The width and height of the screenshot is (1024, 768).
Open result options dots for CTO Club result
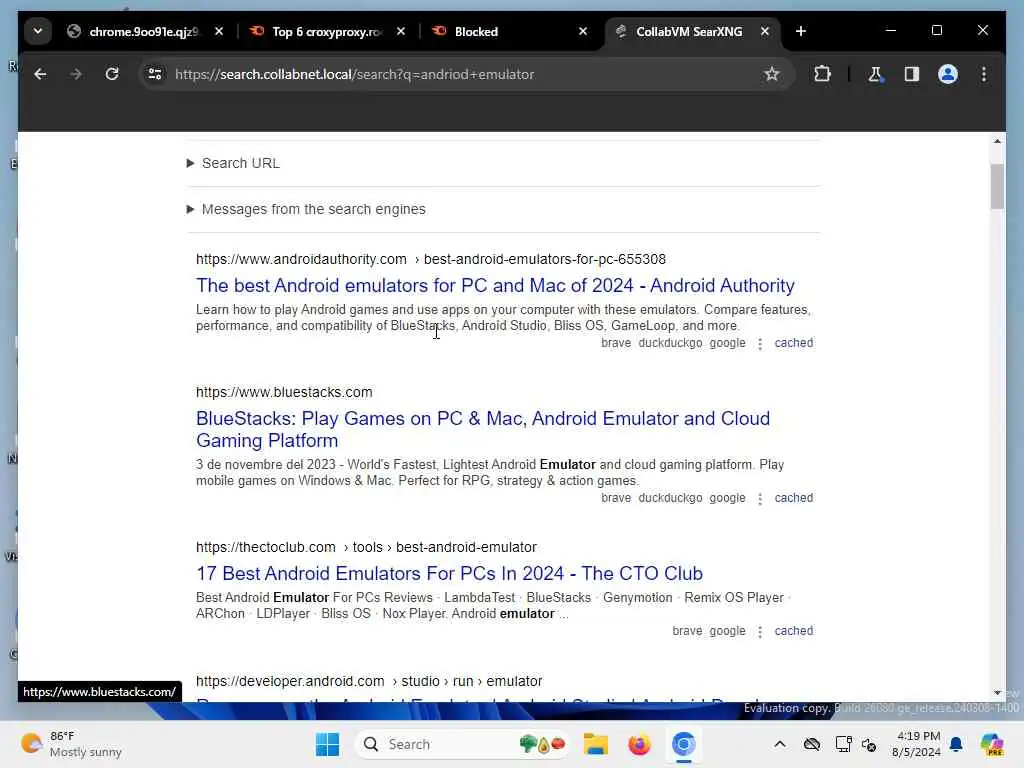760,632
